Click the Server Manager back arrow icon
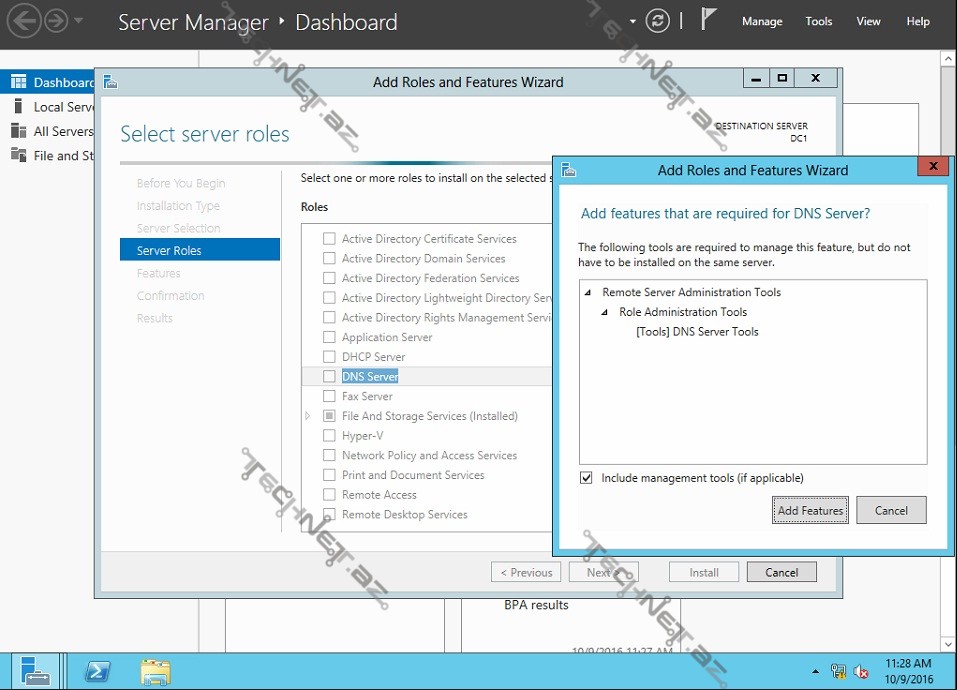 24,20
